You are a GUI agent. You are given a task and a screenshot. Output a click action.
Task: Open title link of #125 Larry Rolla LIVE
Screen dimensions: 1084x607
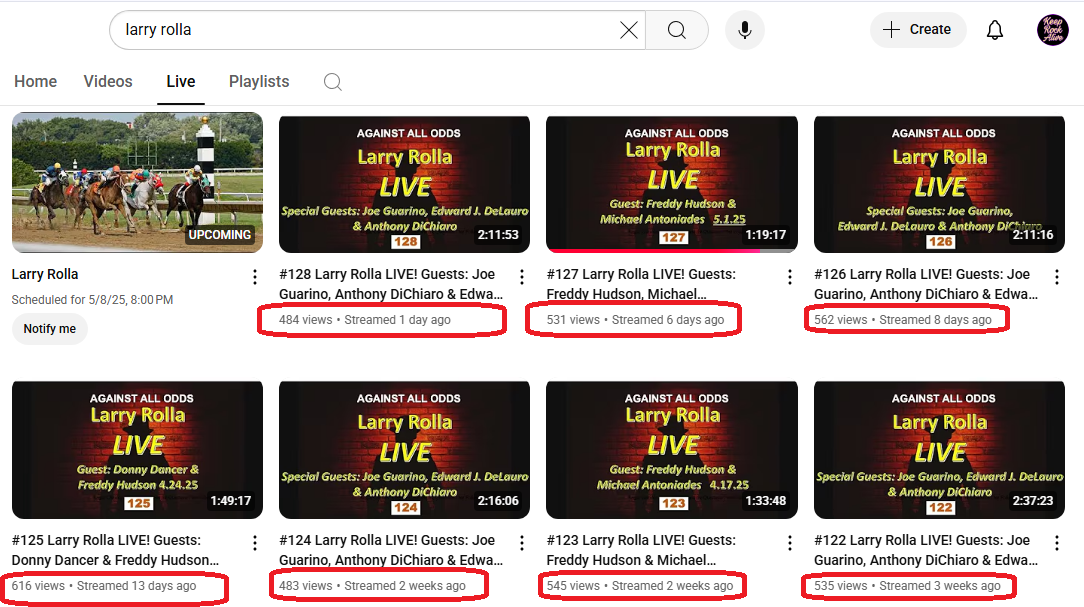(115, 550)
